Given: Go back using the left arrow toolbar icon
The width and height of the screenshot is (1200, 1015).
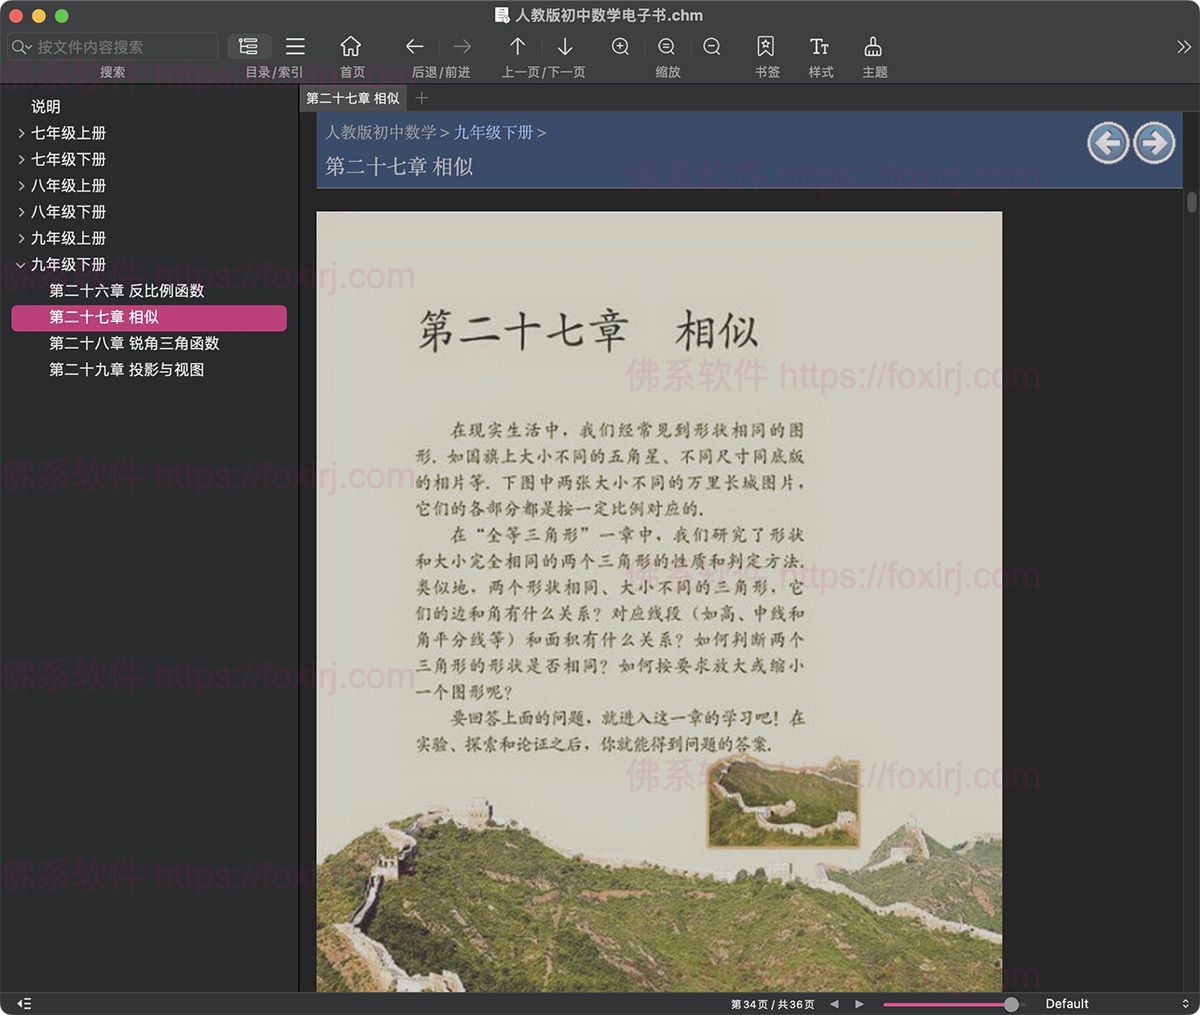Looking at the screenshot, I should [x=414, y=47].
